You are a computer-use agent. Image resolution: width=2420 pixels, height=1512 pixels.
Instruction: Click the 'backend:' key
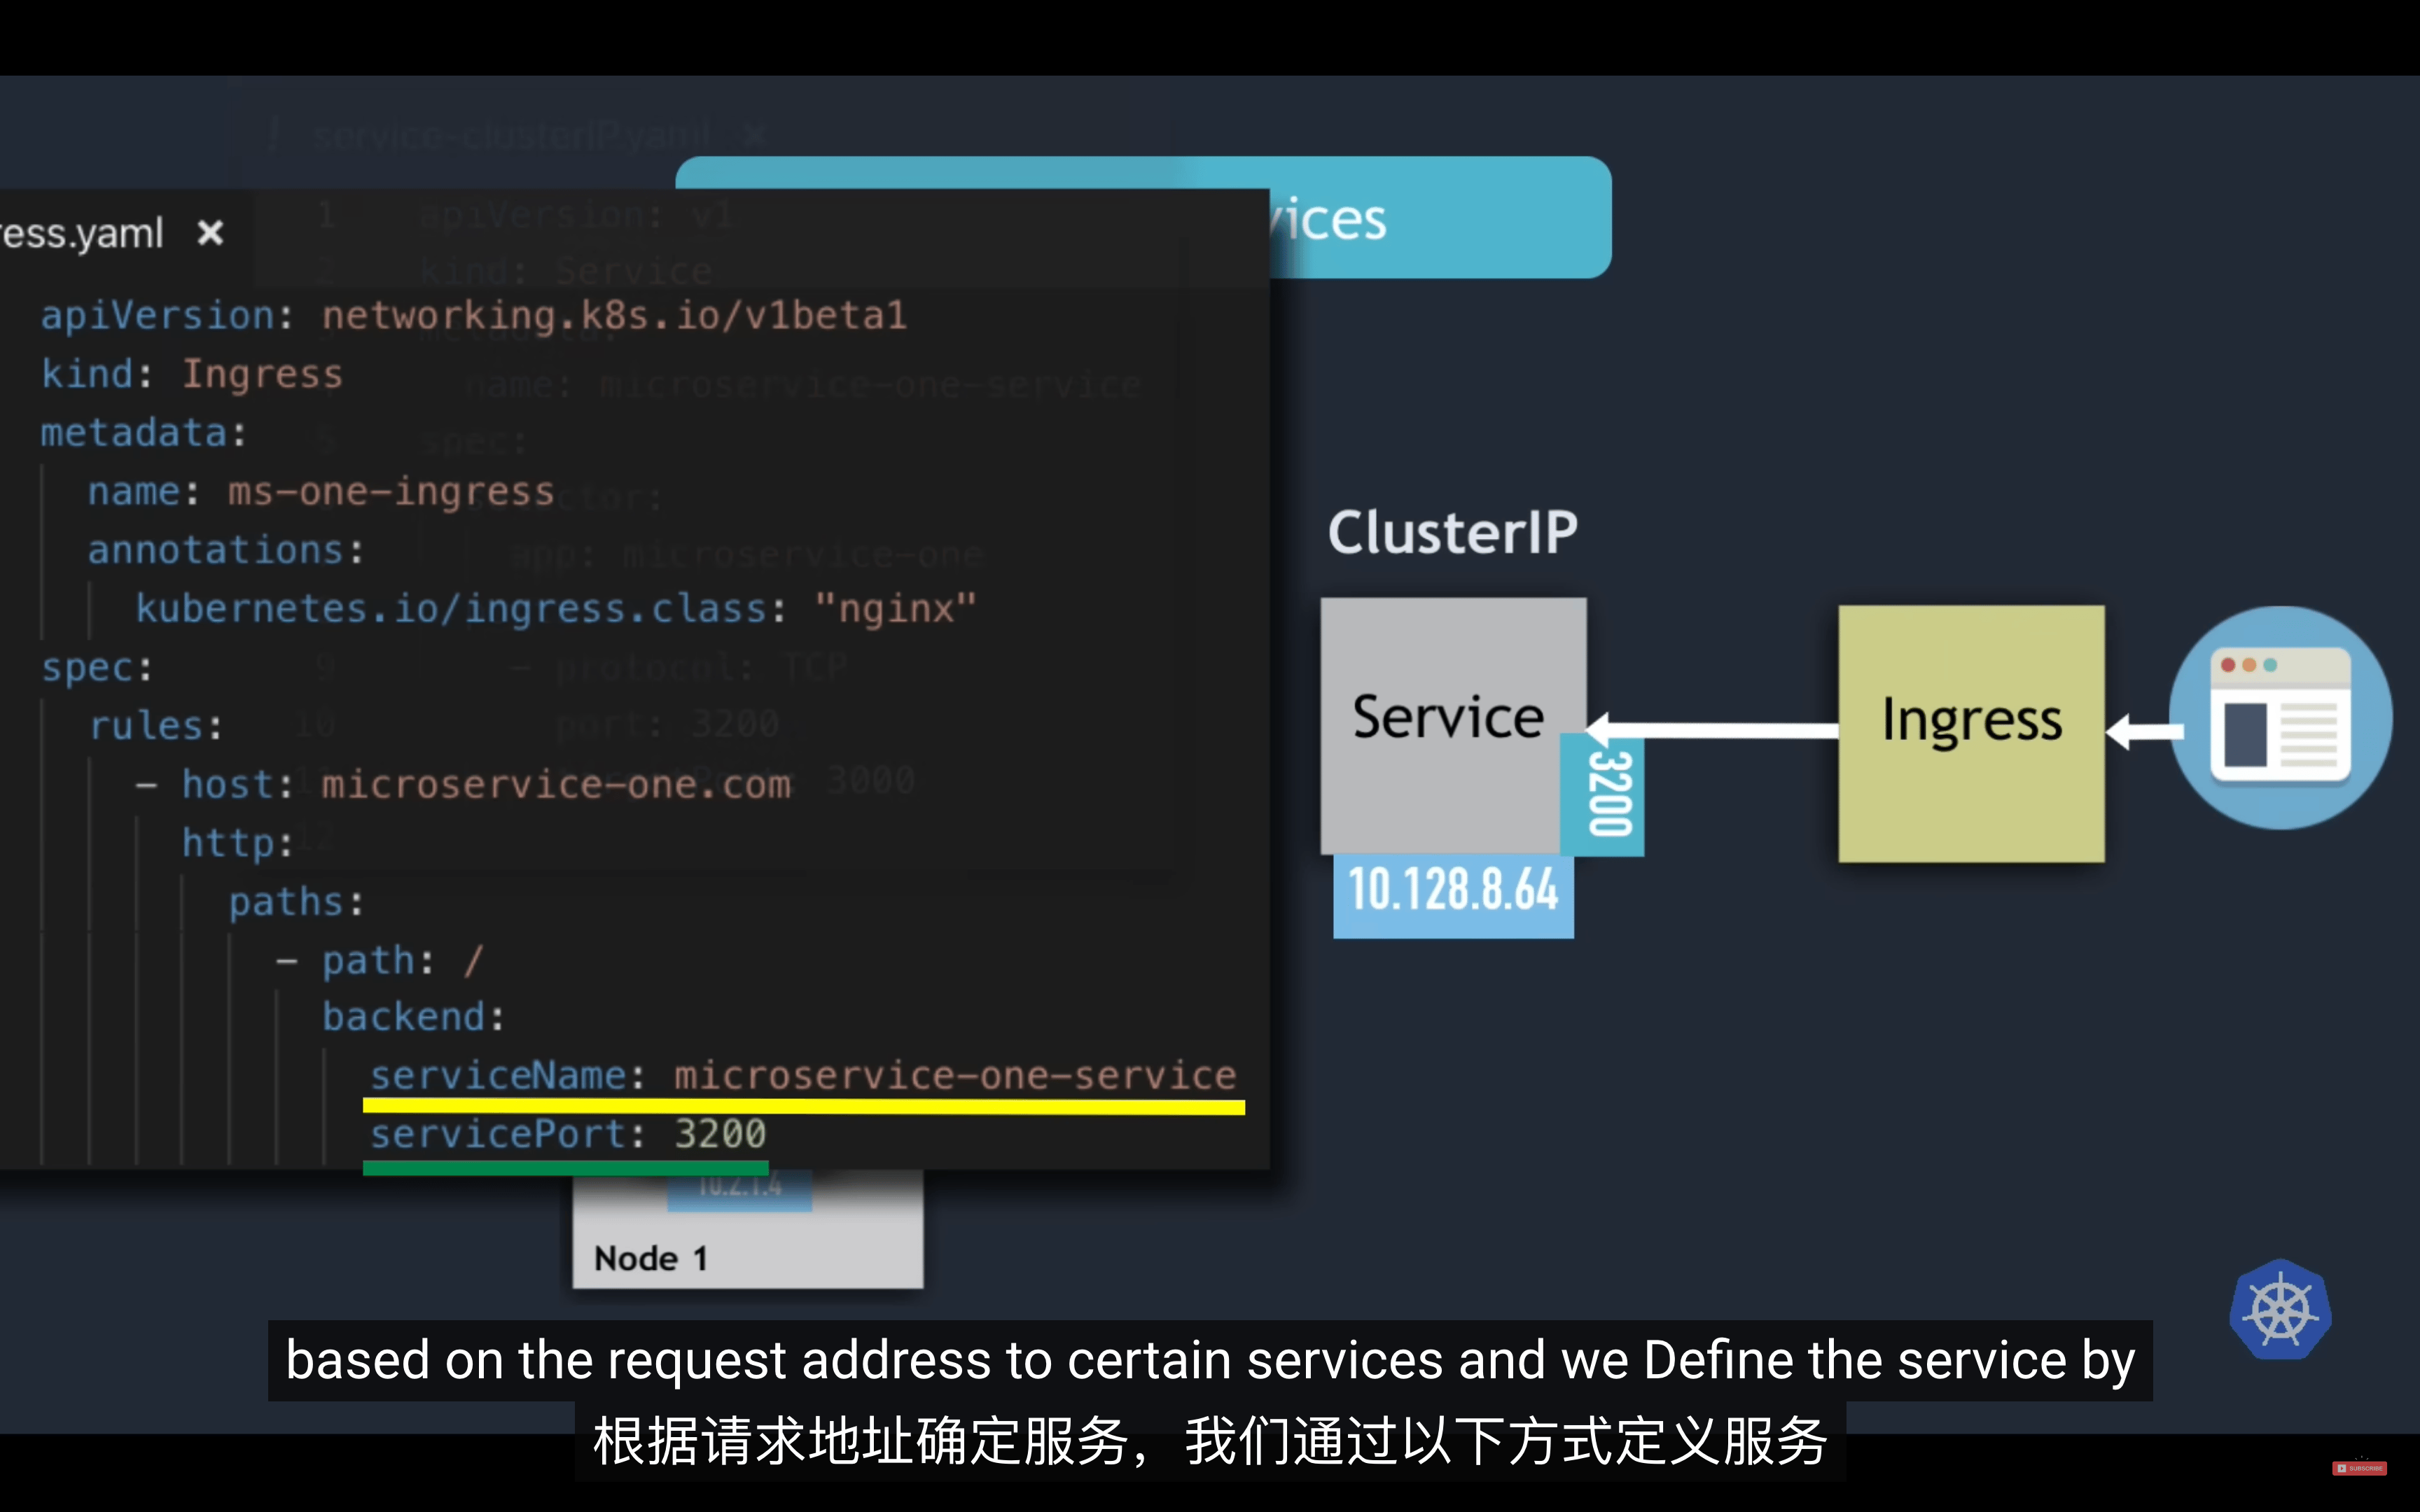(413, 1018)
